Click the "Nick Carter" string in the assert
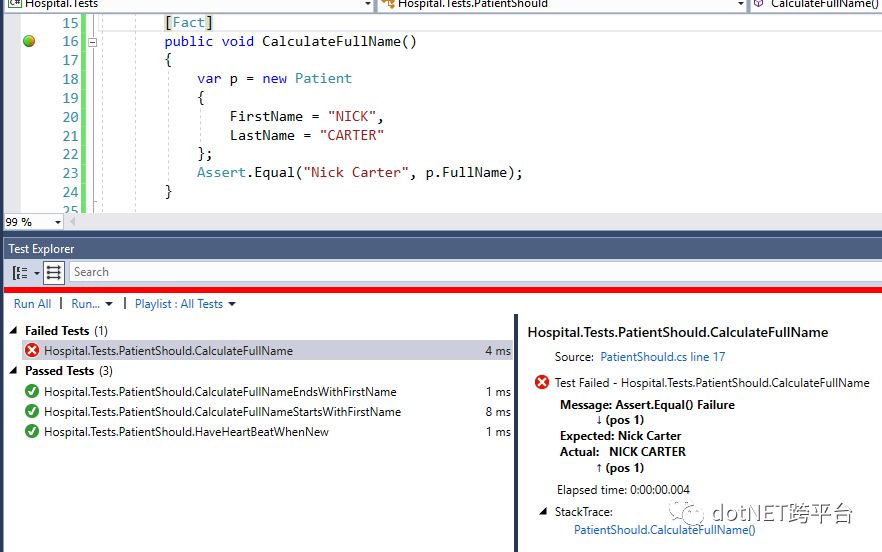Screen dimensions: 882x552 pos(356,173)
